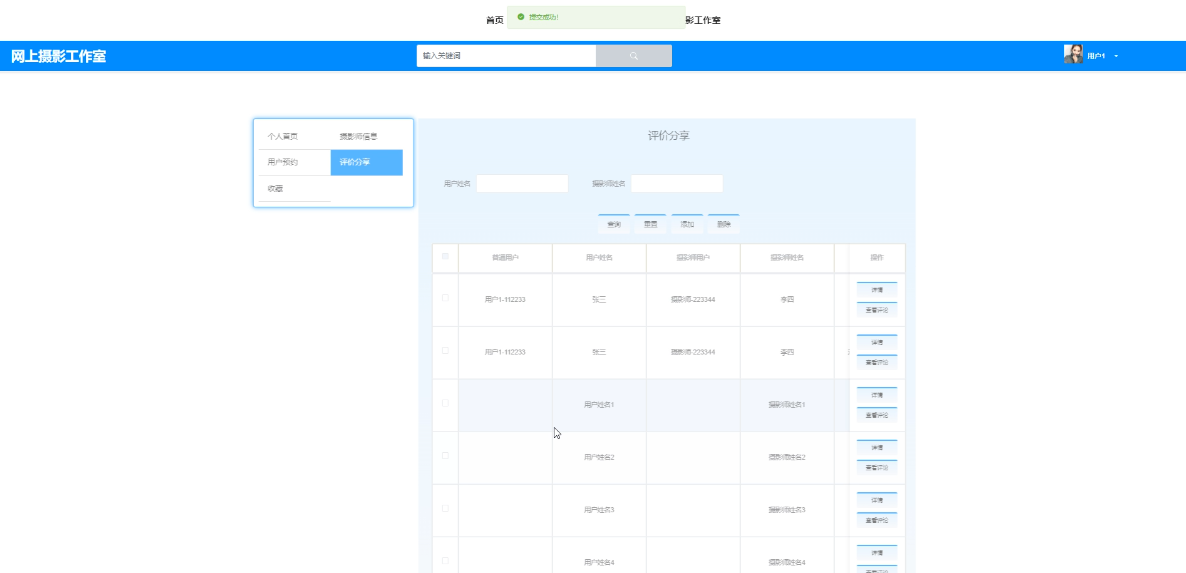Open the 用户1 account dropdown caret

[1116, 56]
